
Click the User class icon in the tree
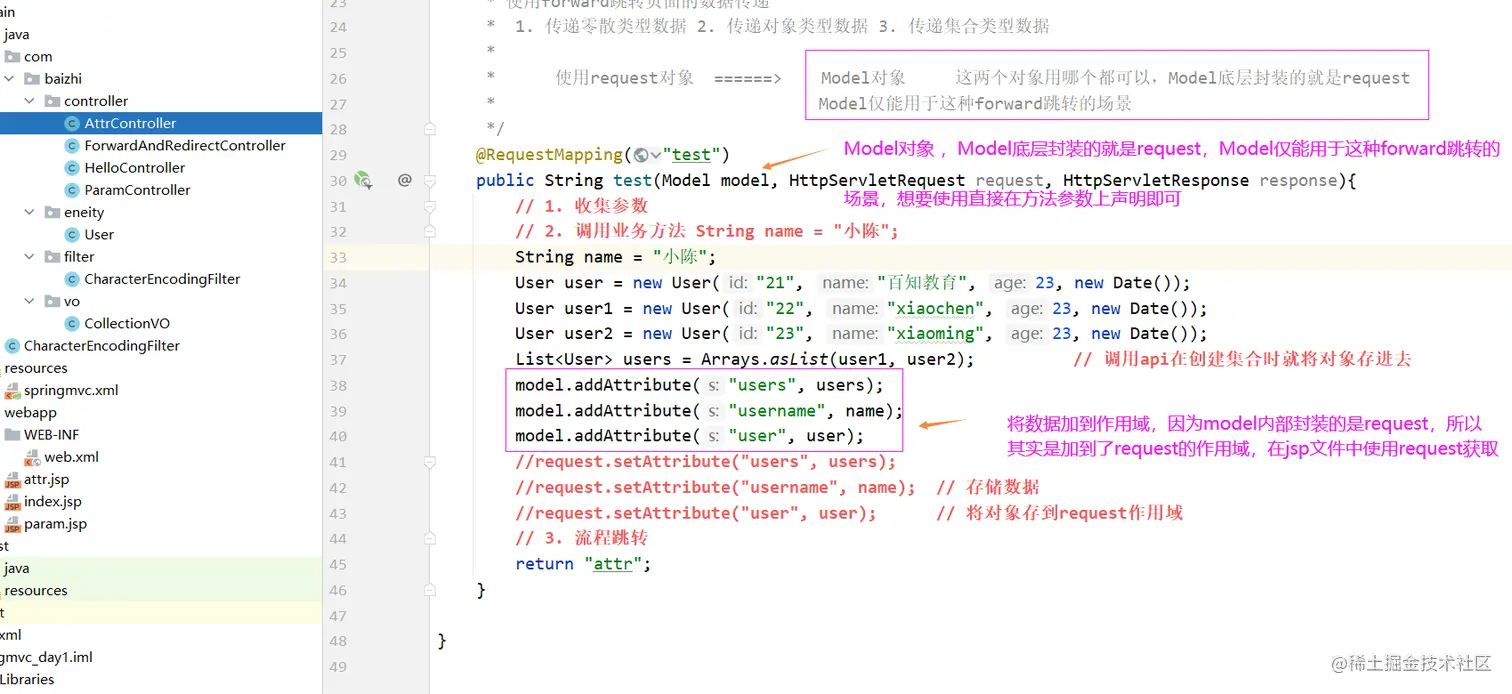pos(72,234)
